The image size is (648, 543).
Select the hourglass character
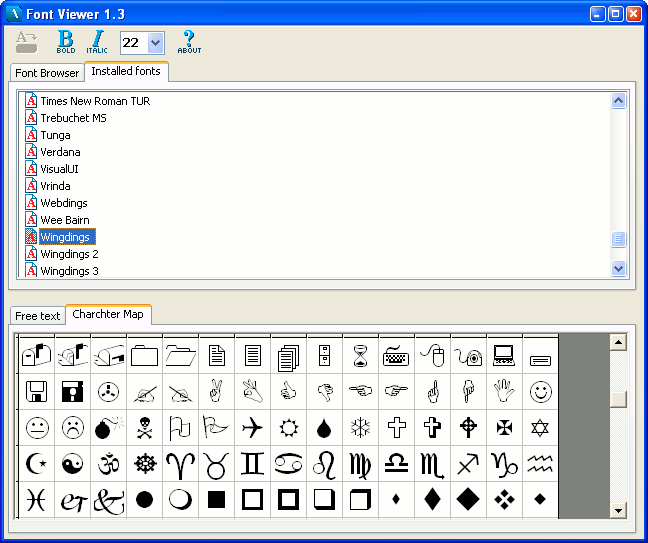(x=360, y=355)
